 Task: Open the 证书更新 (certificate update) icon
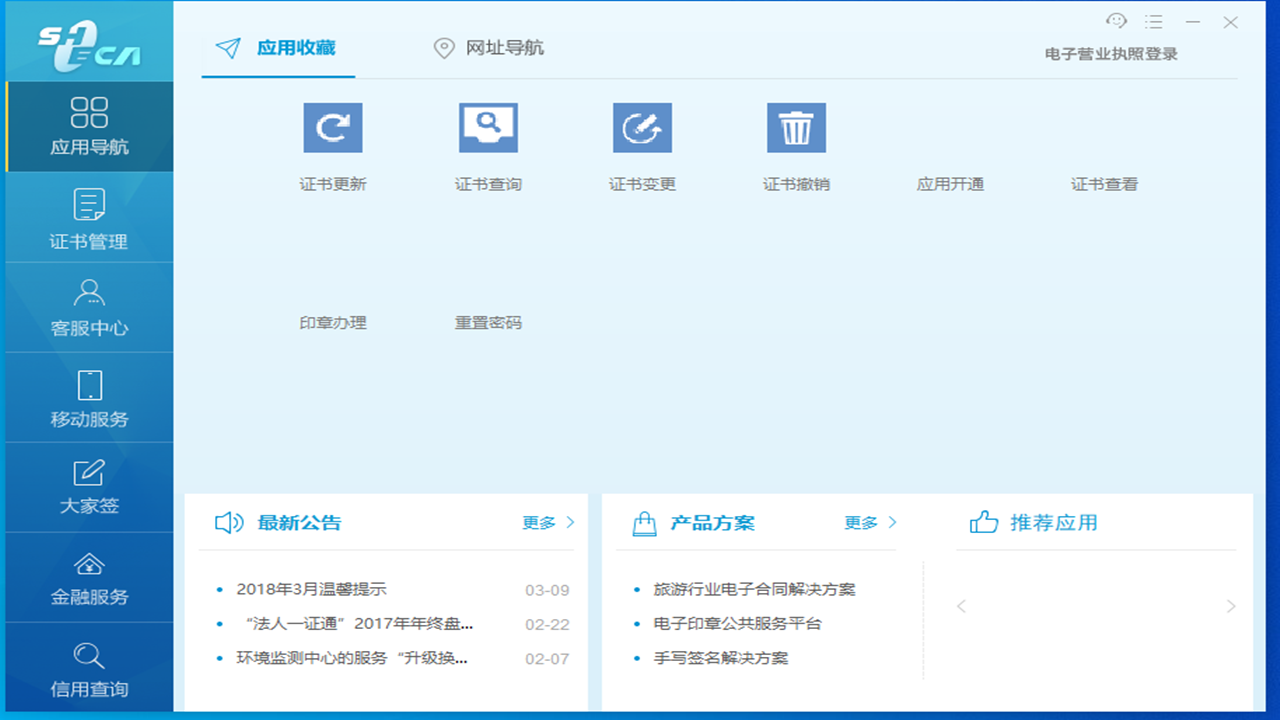pyautogui.click(x=333, y=127)
